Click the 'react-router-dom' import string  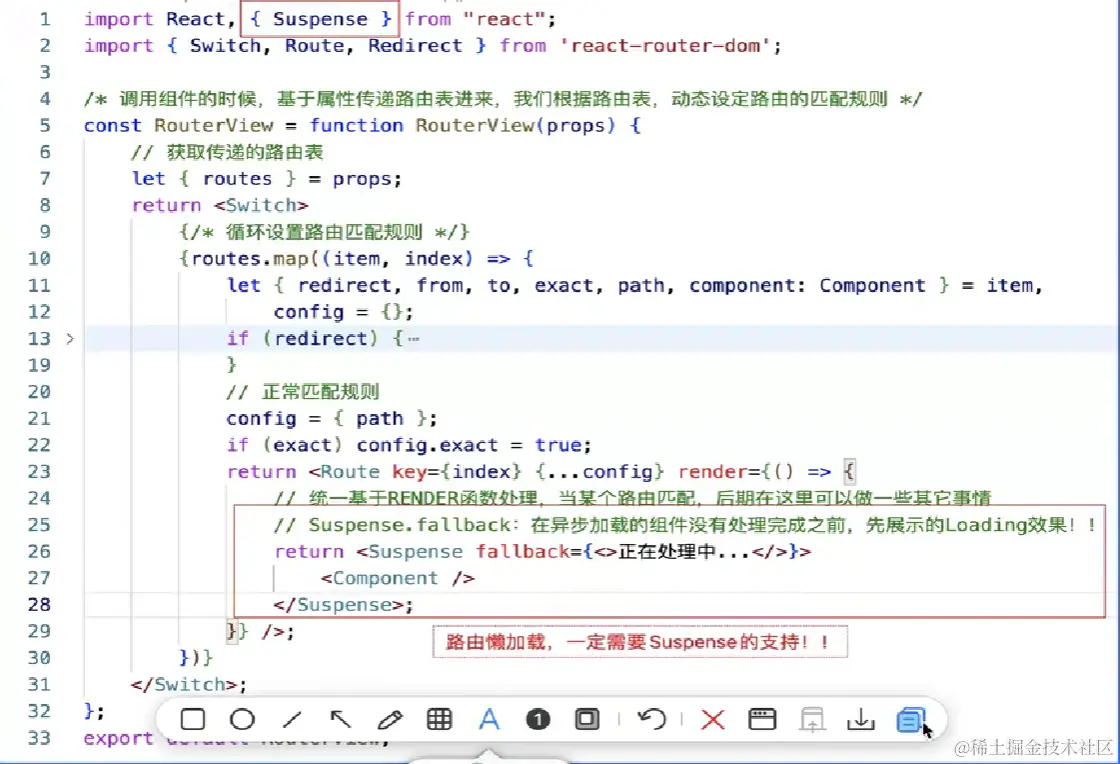(666, 46)
